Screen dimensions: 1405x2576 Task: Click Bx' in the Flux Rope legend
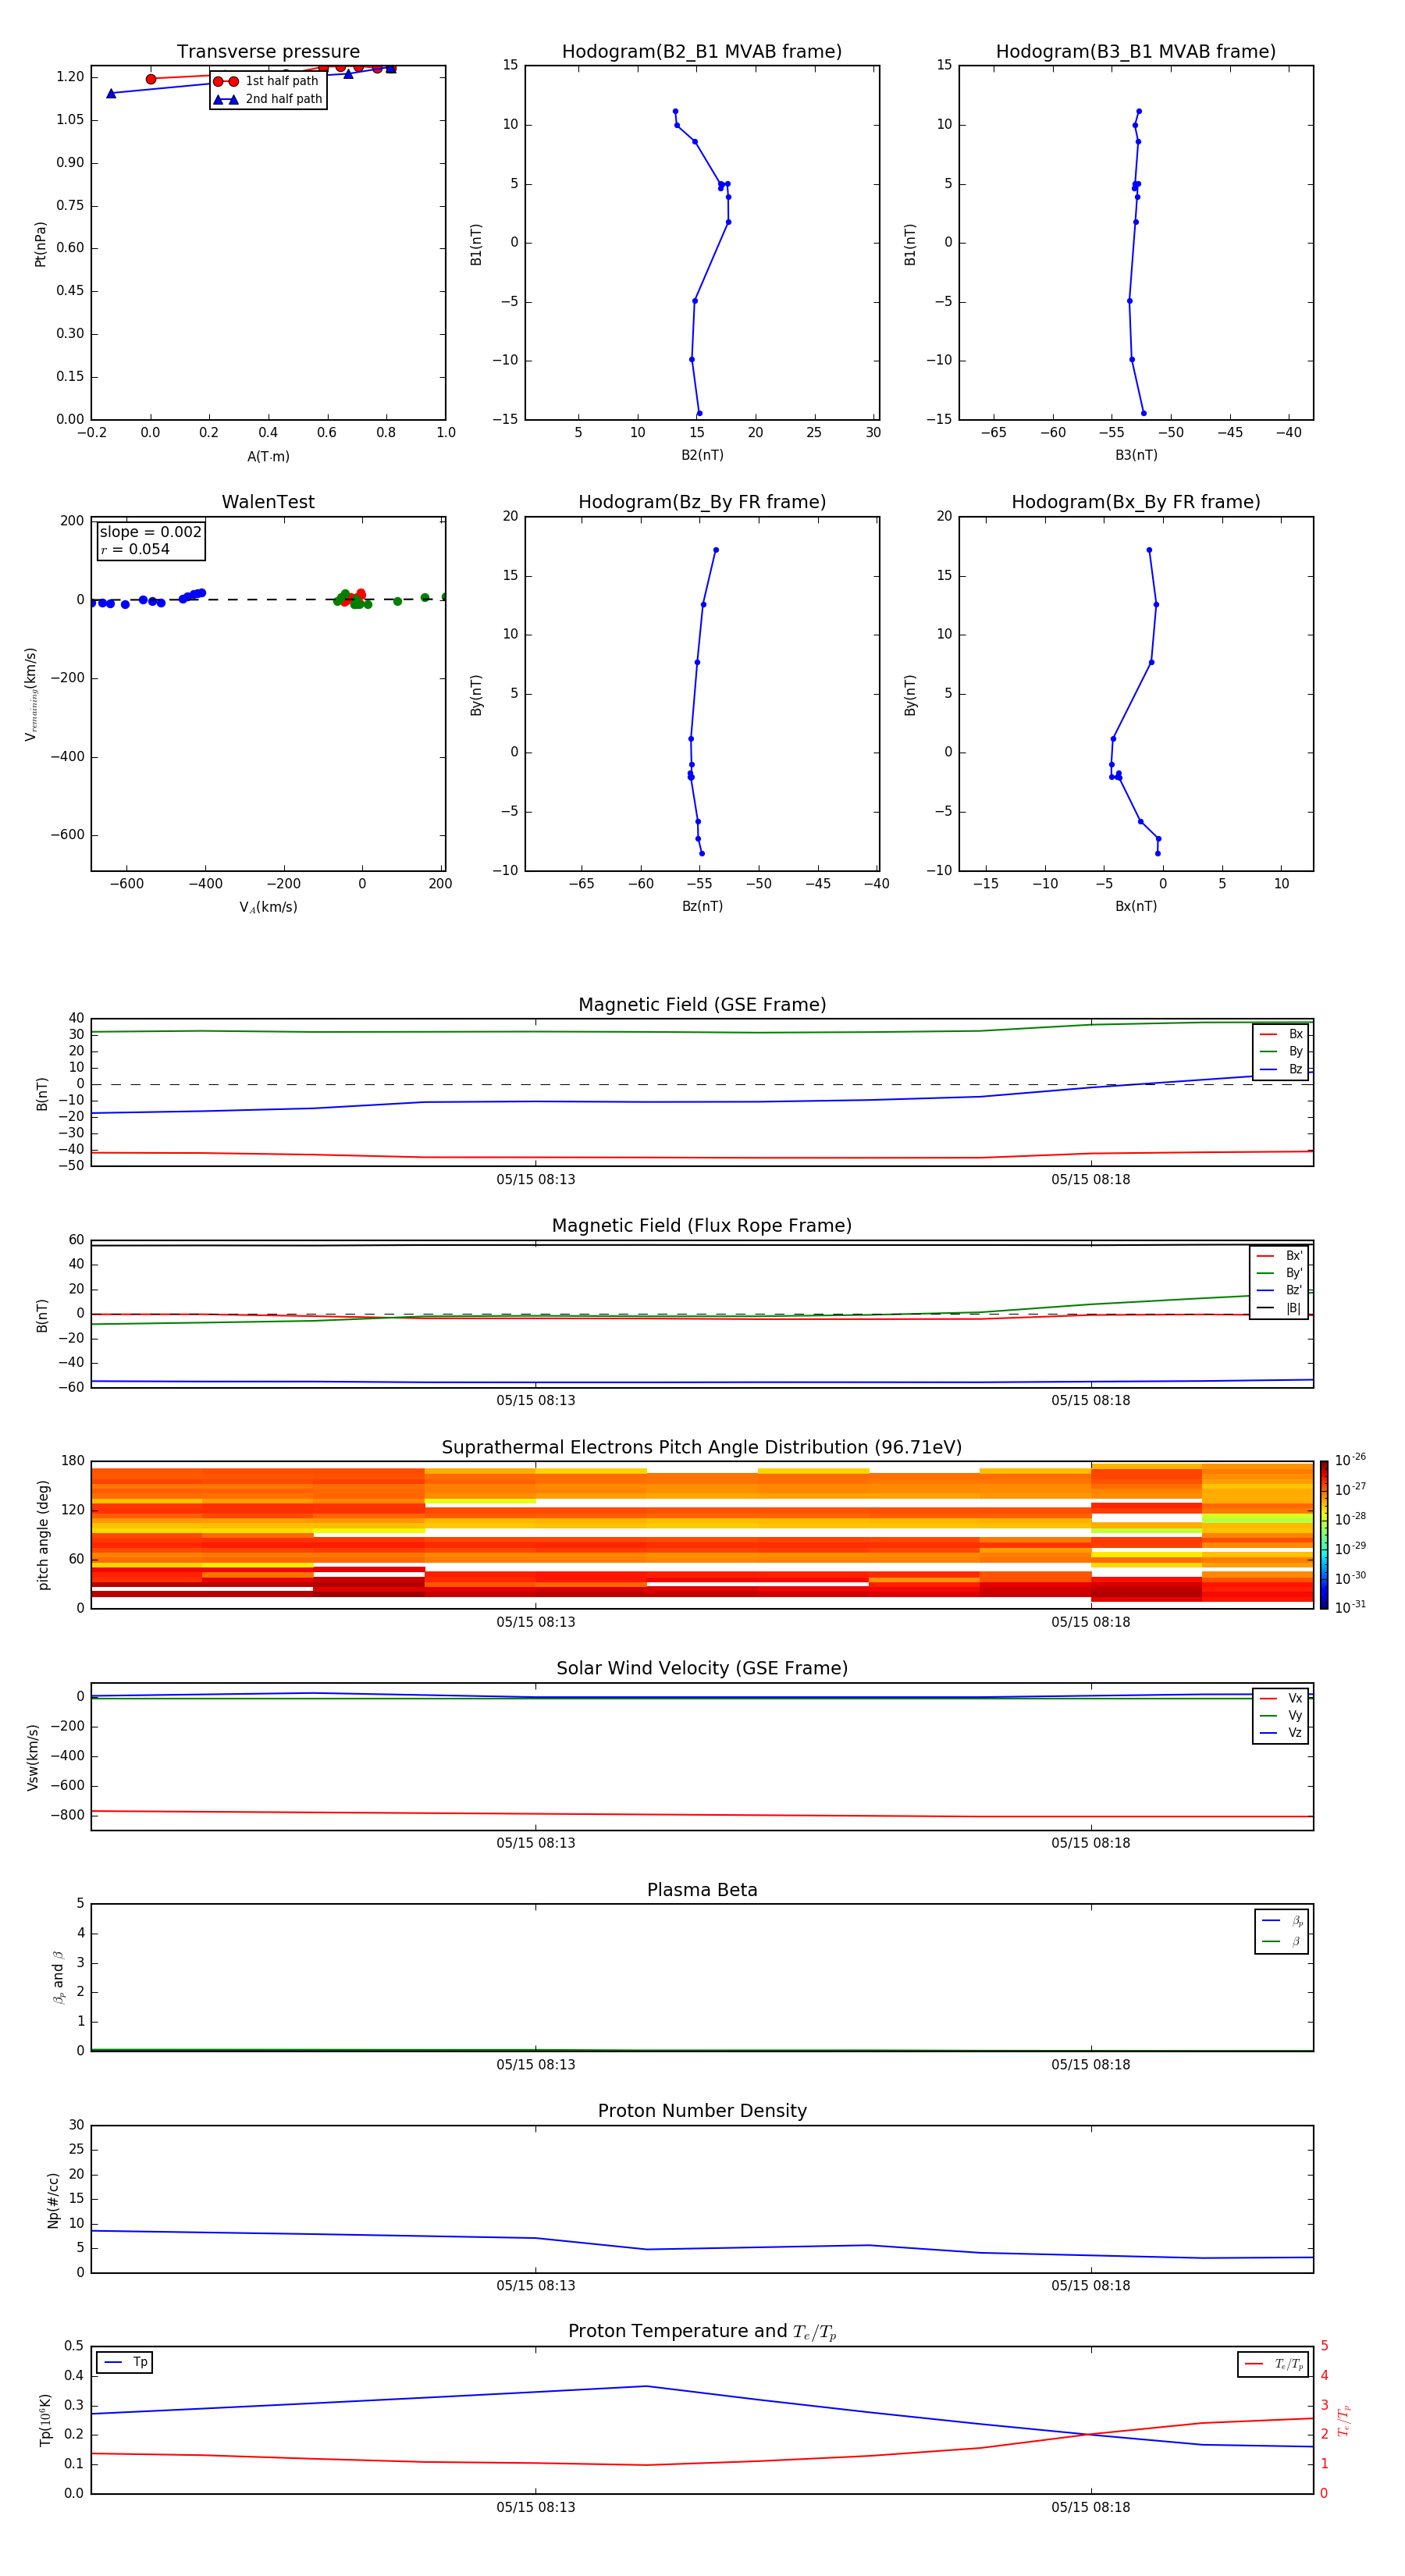pos(1279,1256)
